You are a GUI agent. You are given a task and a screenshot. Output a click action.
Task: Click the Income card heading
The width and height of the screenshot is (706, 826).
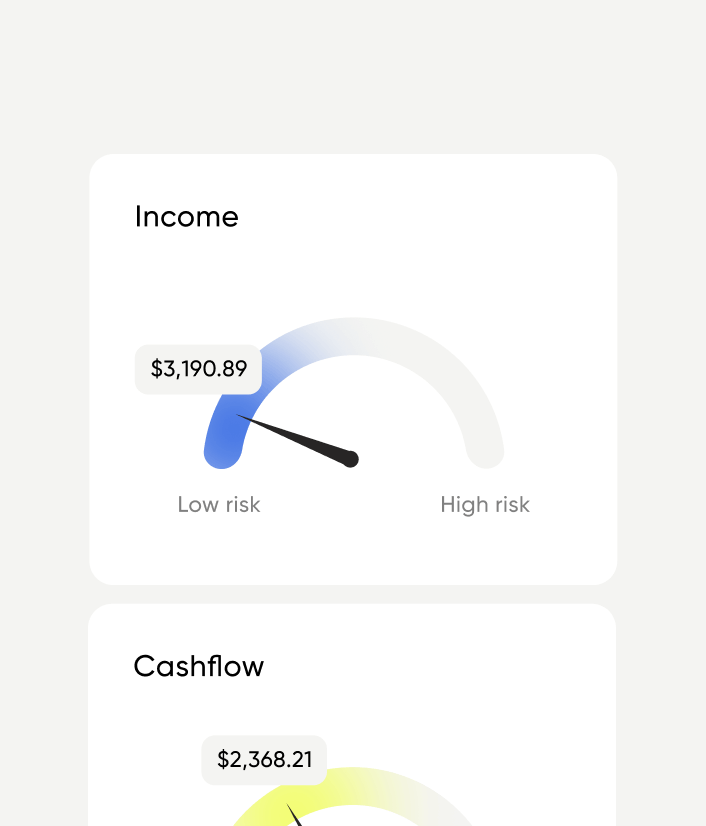[187, 217]
